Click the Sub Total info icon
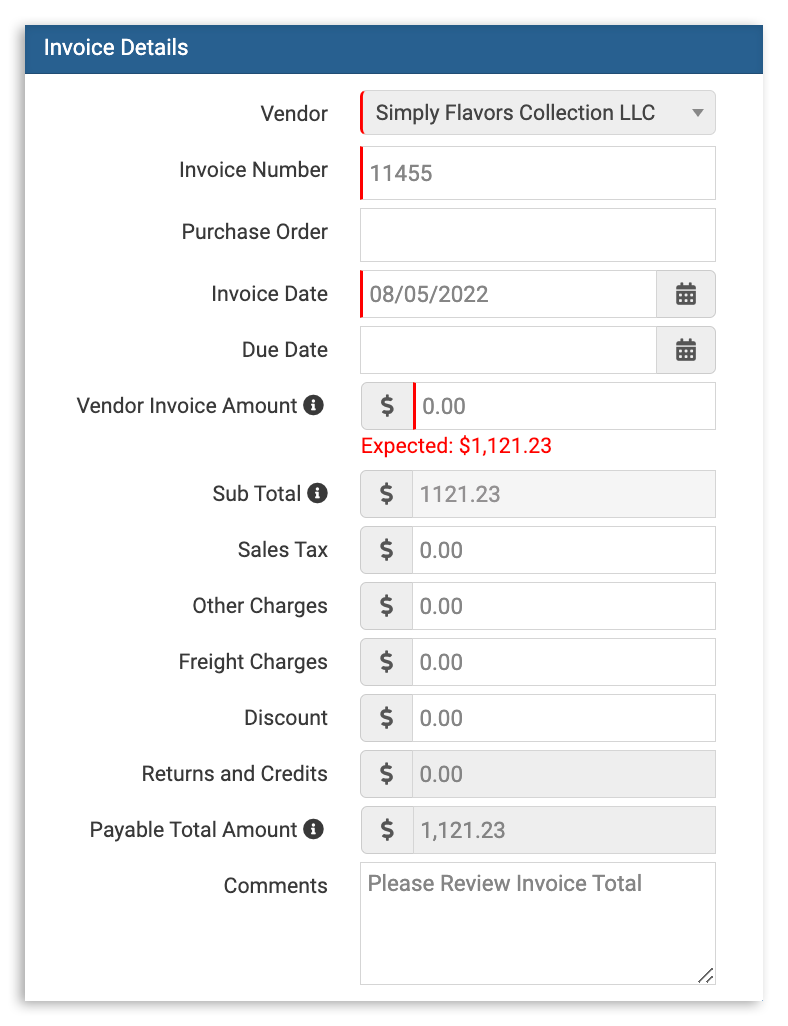 [x=319, y=492]
